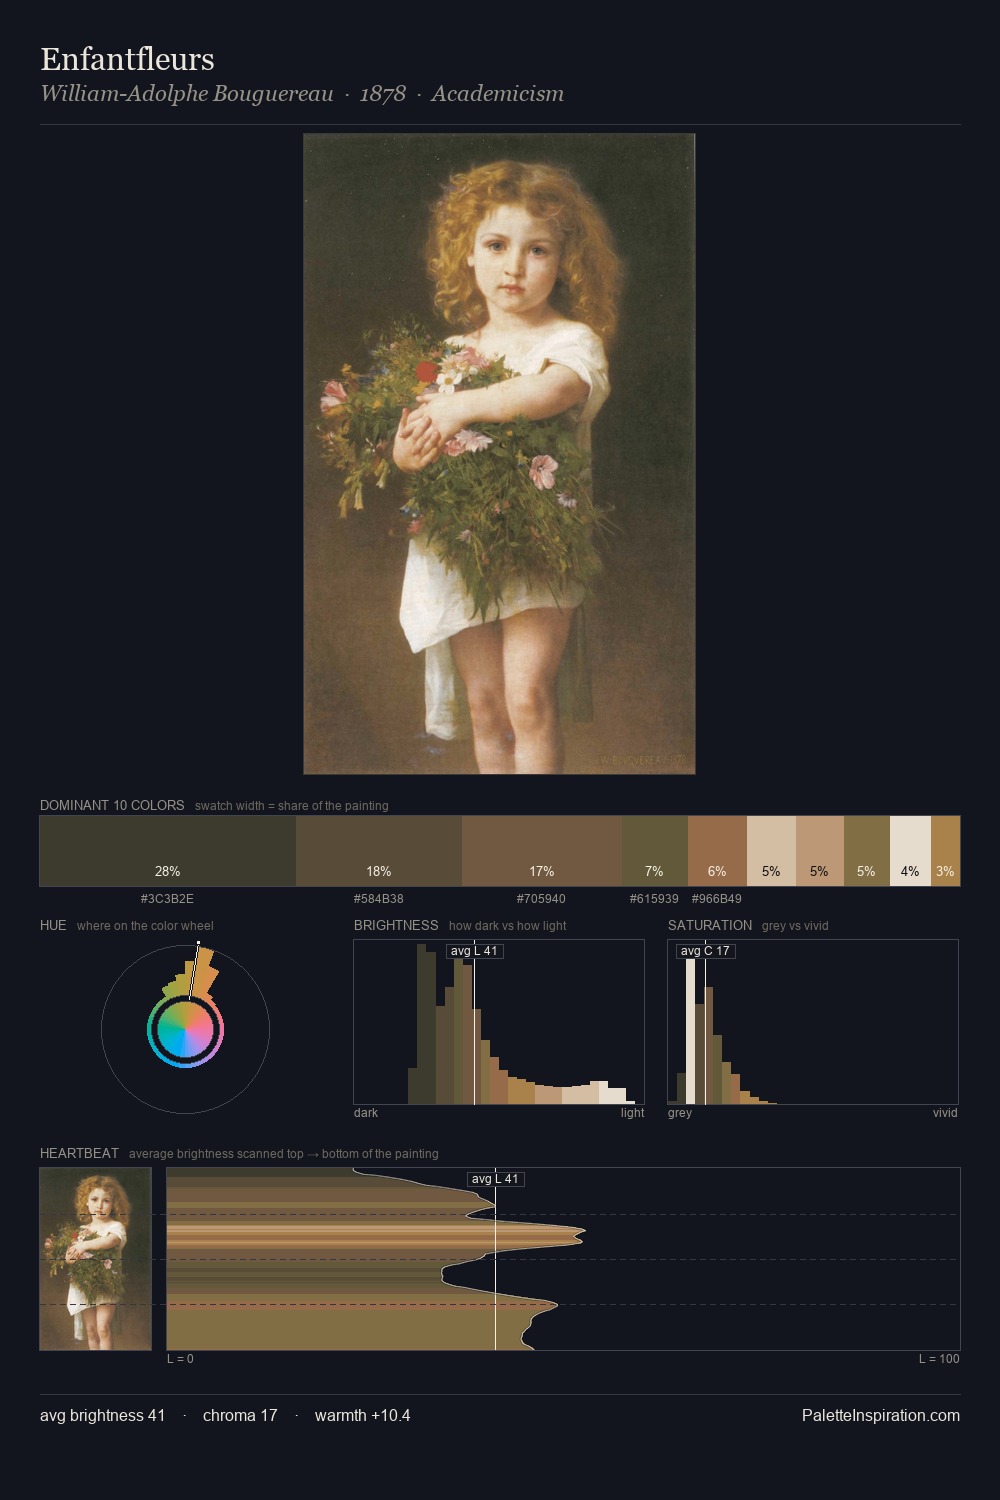Image resolution: width=1000 pixels, height=1500 pixels.
Task: Pick the 4% off-white swatch
Action: (910, 851)
